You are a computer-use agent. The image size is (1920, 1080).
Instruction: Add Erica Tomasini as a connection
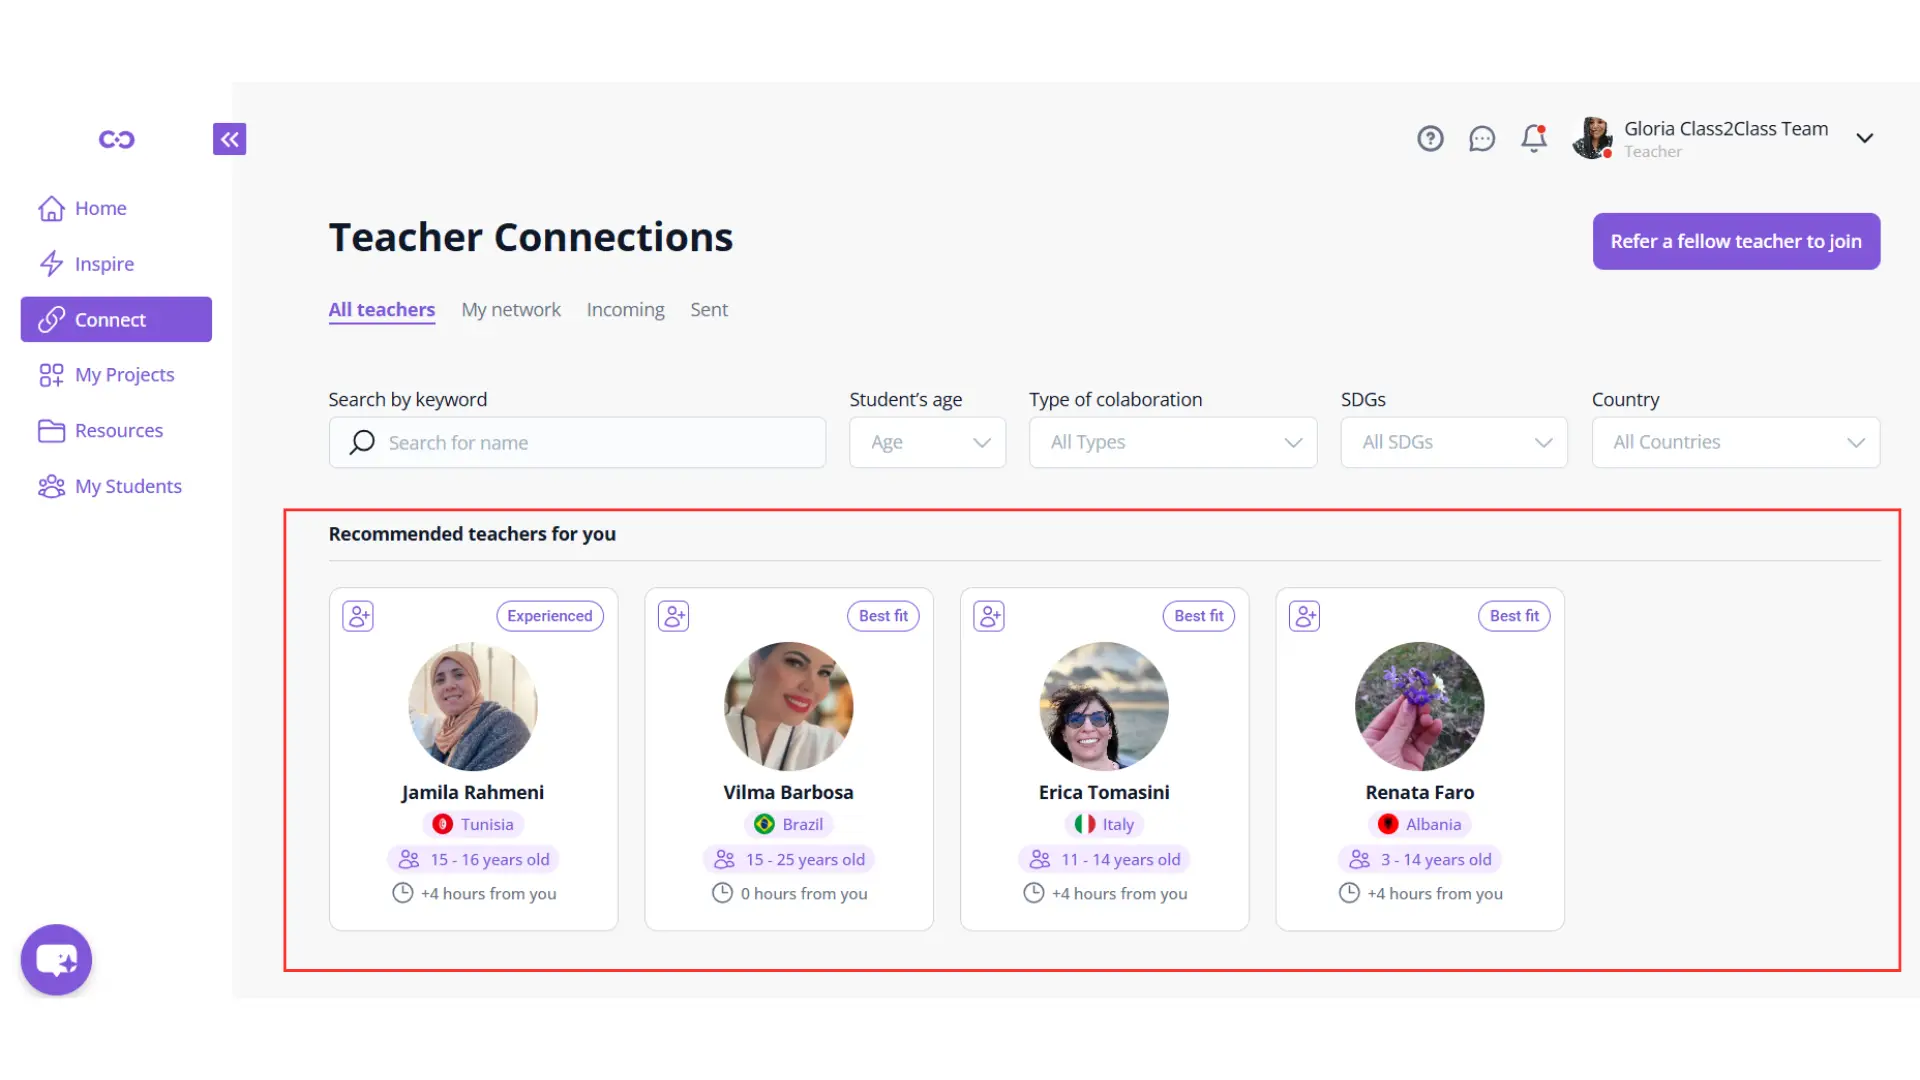pos(989,616)
